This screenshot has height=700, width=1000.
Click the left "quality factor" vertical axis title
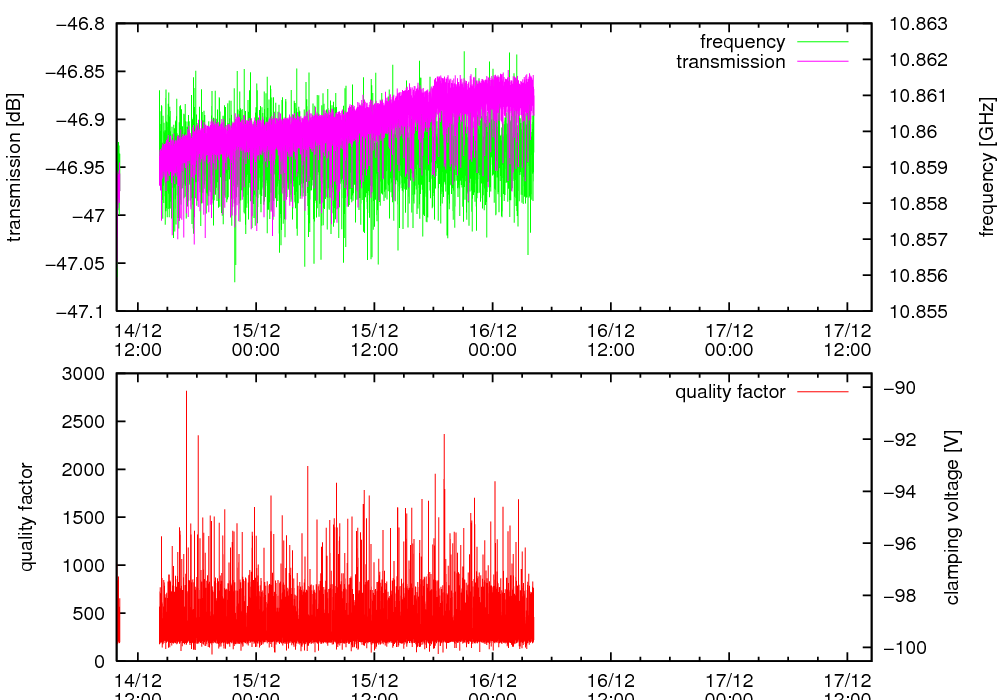click(27, 517)
